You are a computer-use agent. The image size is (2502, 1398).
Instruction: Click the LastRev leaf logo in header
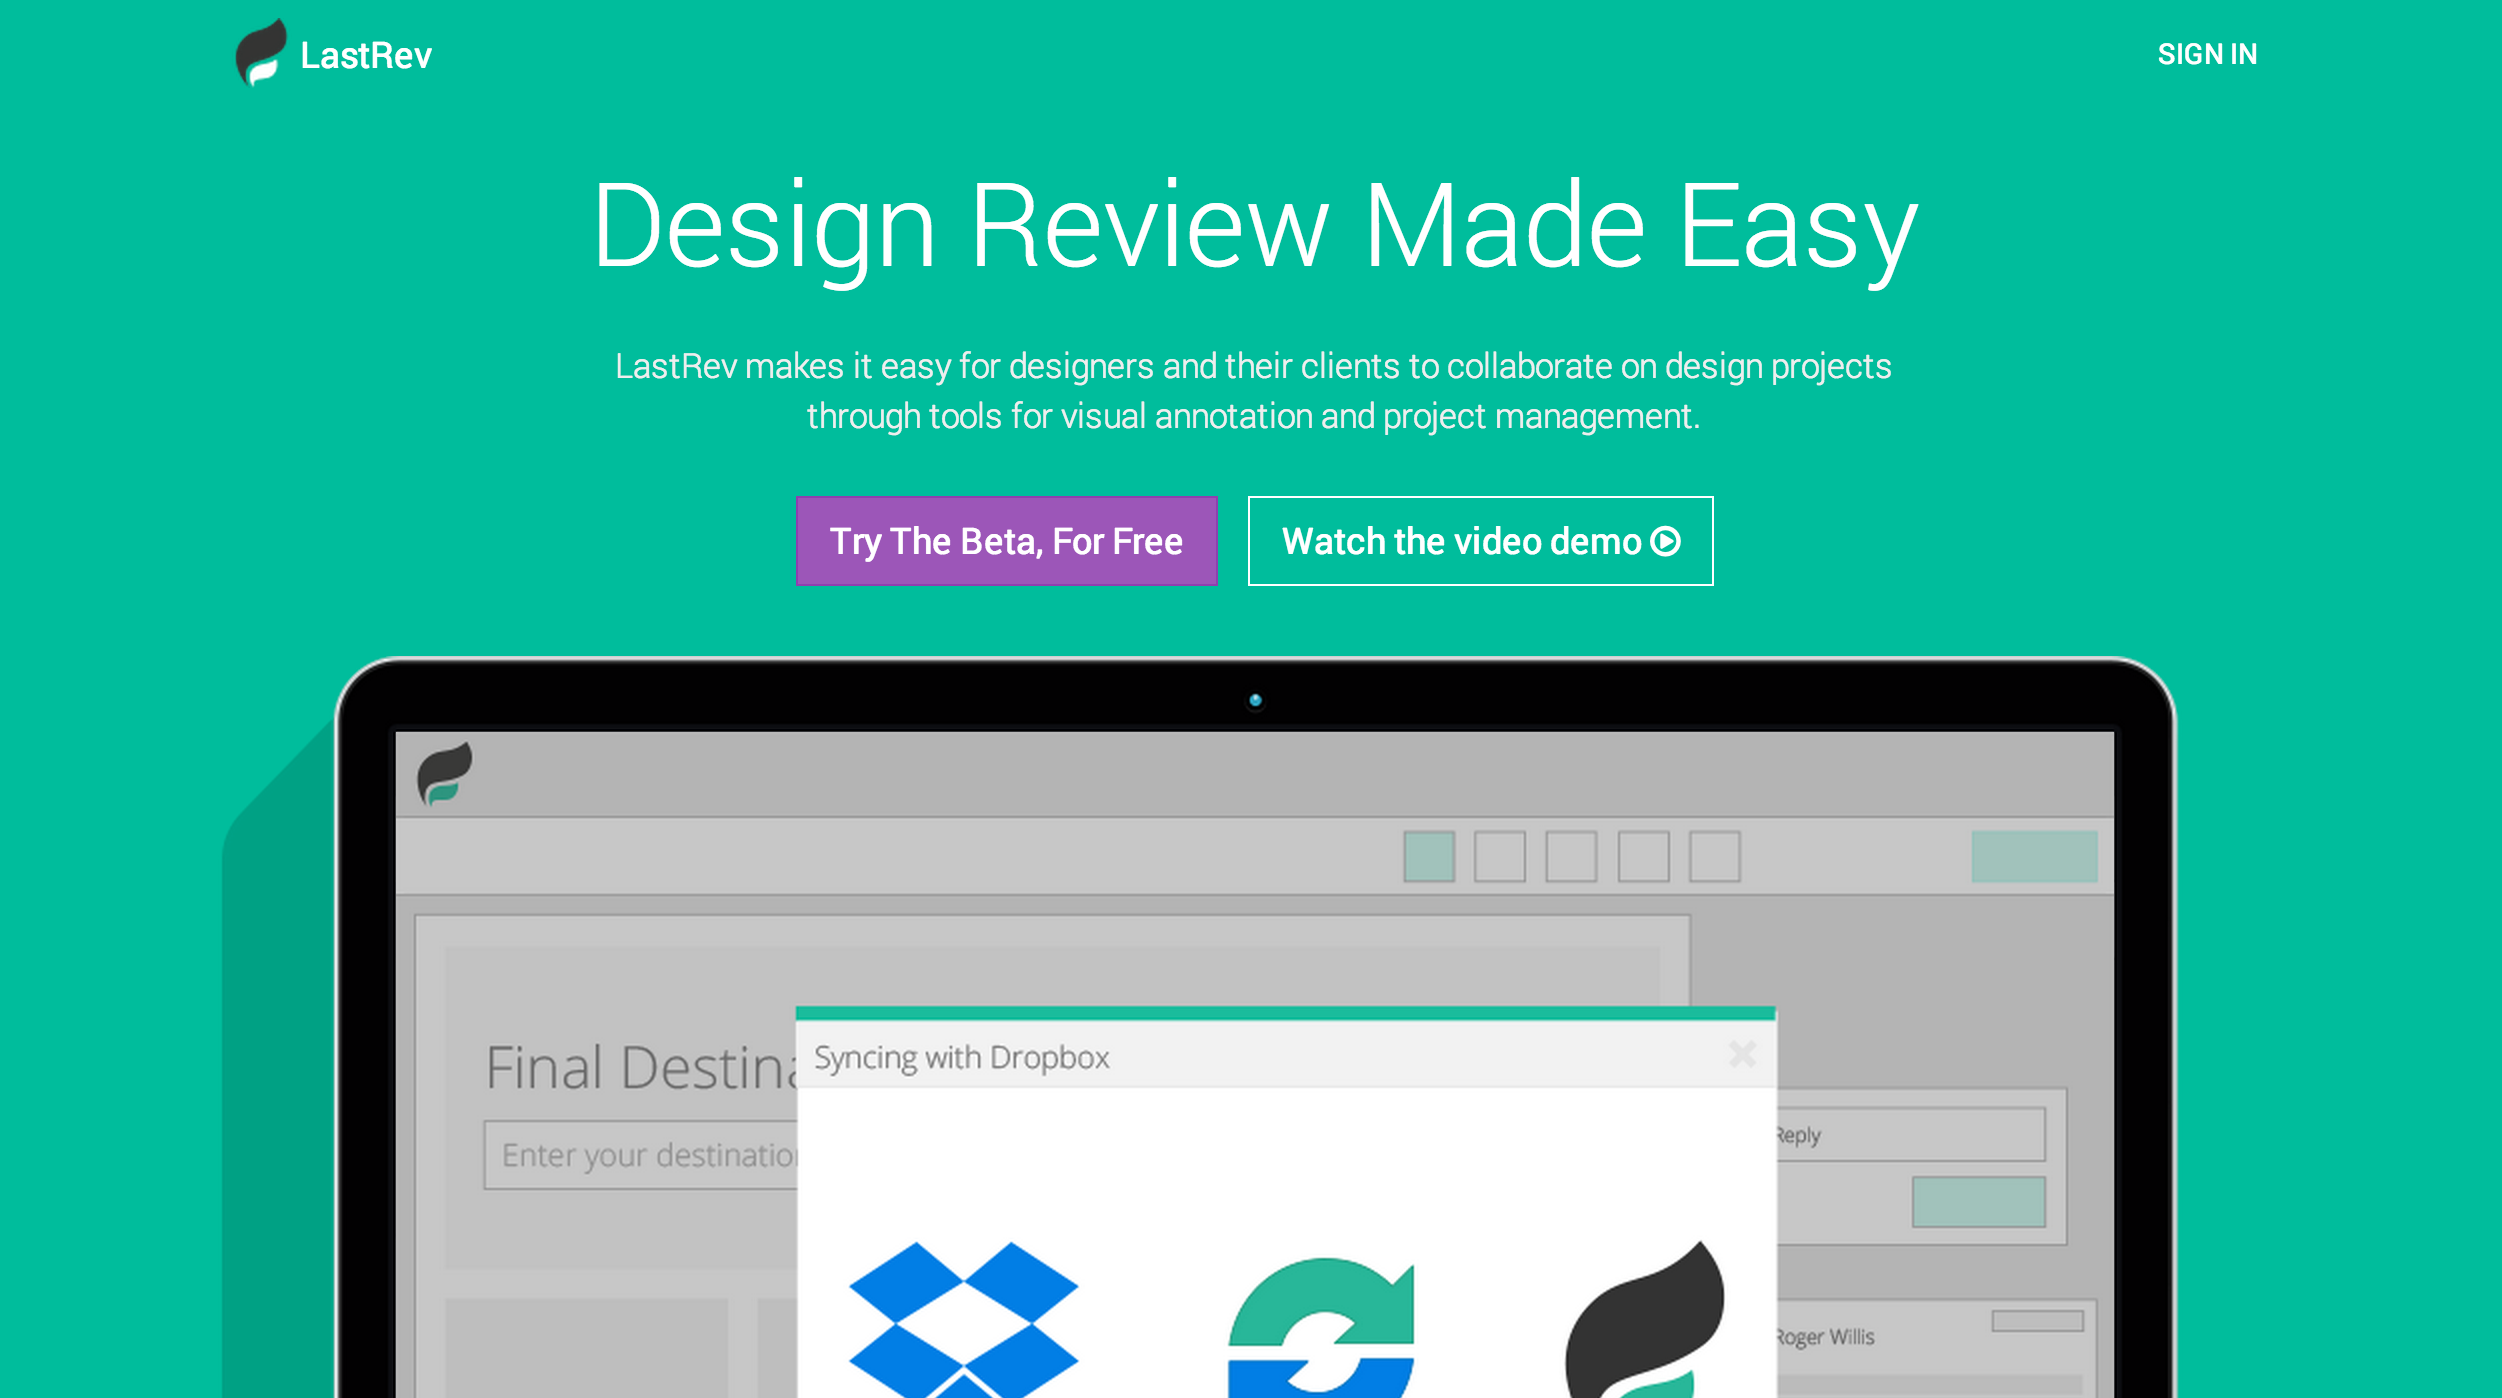click(260, 53)
